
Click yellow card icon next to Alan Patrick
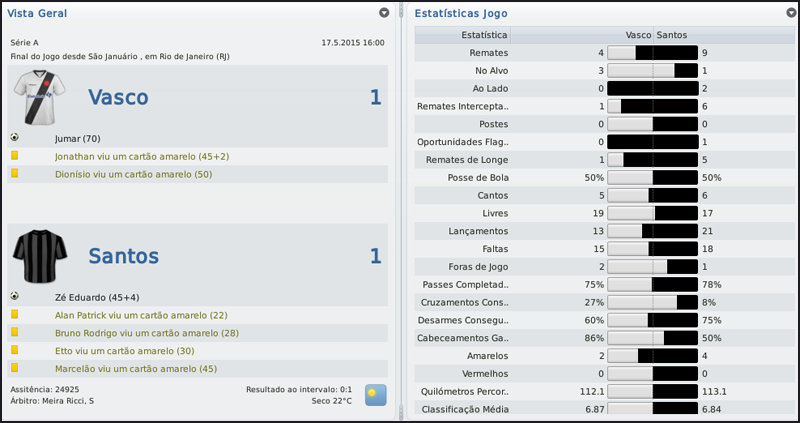pos(15,315)
